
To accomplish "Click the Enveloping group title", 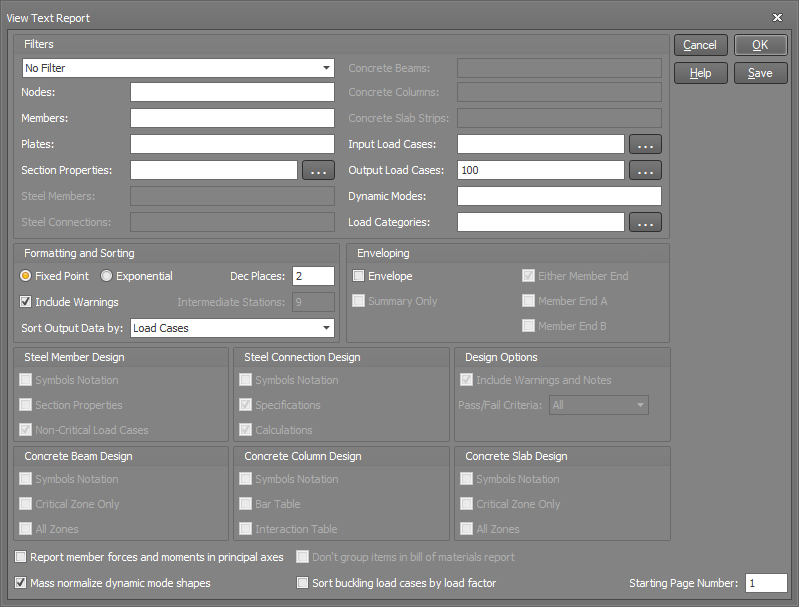I will pyautogui.click(x=383, y=253).
